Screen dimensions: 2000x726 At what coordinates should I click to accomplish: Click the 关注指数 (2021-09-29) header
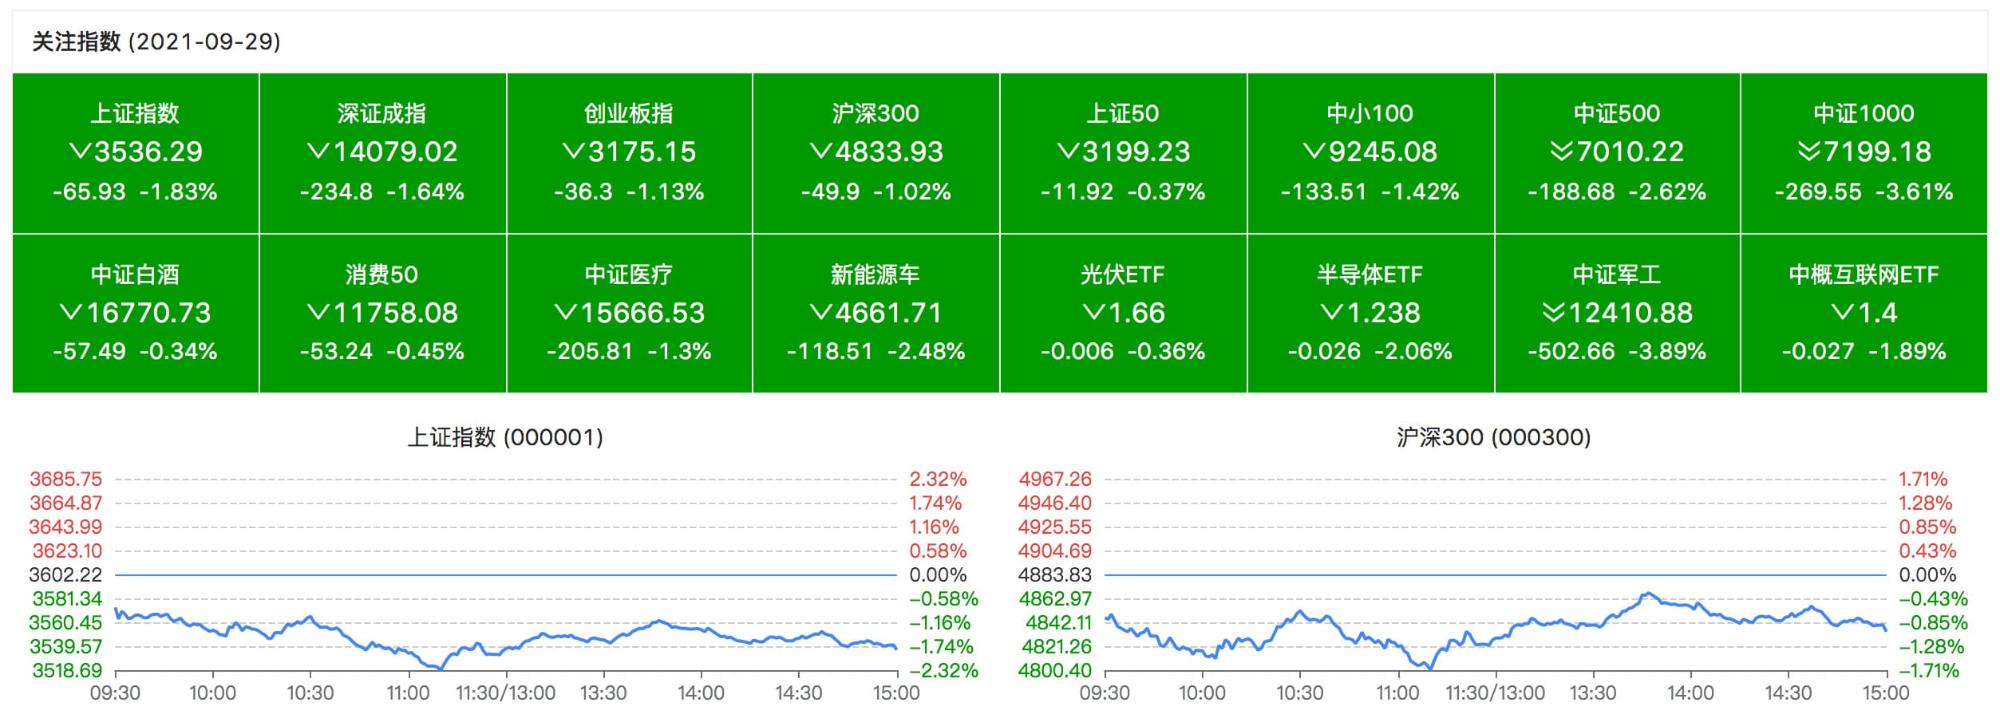[x=156, y=42]
